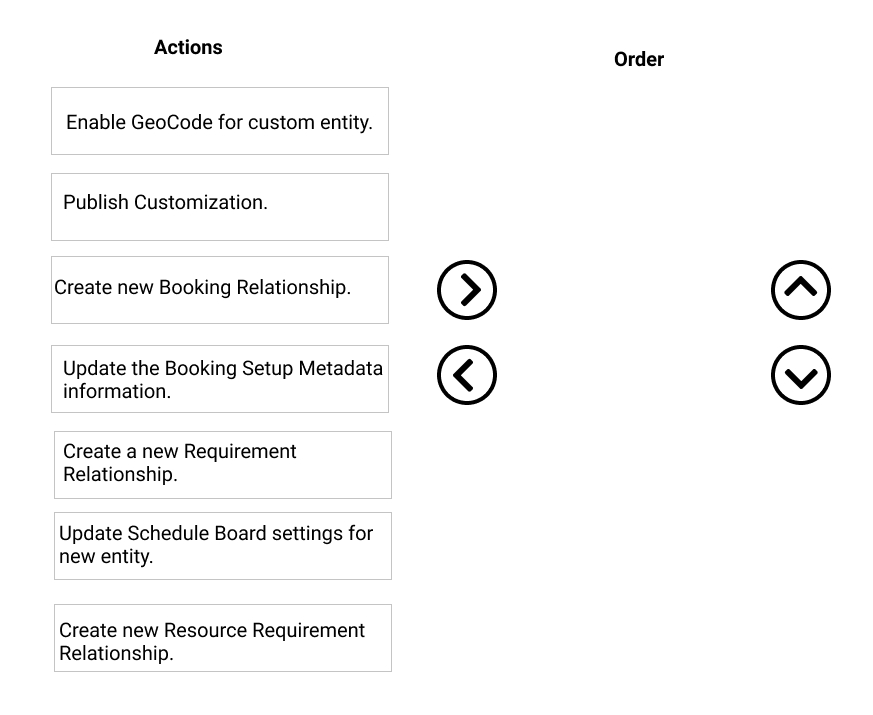Image resolution: width=873 pixels, height=715 pixels.
Task: Click 'Booking Relationship' text in third action
Action: [254, 287]
